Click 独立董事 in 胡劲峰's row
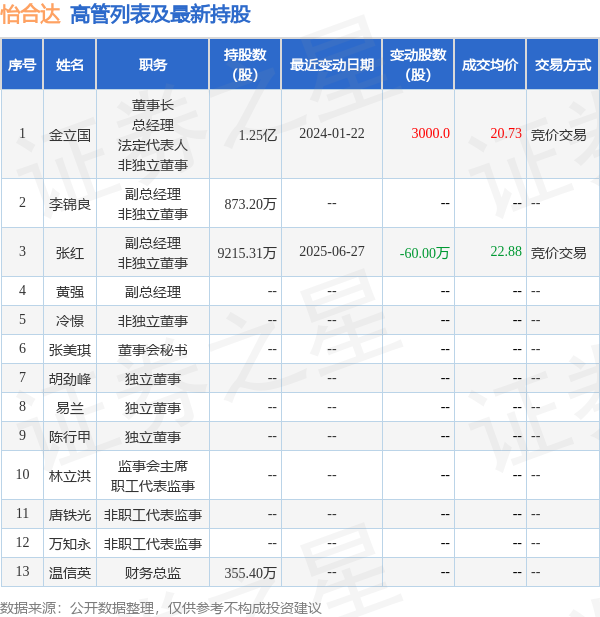Viewport: 600px width, 617px height. (x=153, y=379)
